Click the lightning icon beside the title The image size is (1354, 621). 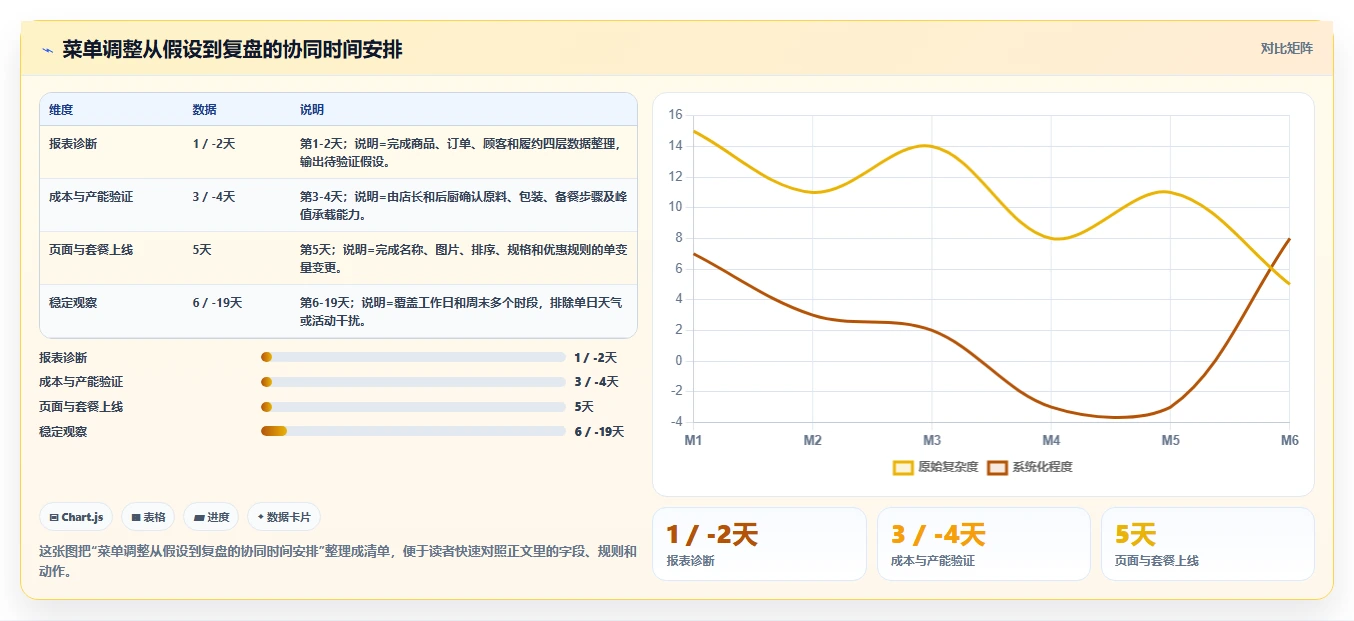[x=47, y=50]
